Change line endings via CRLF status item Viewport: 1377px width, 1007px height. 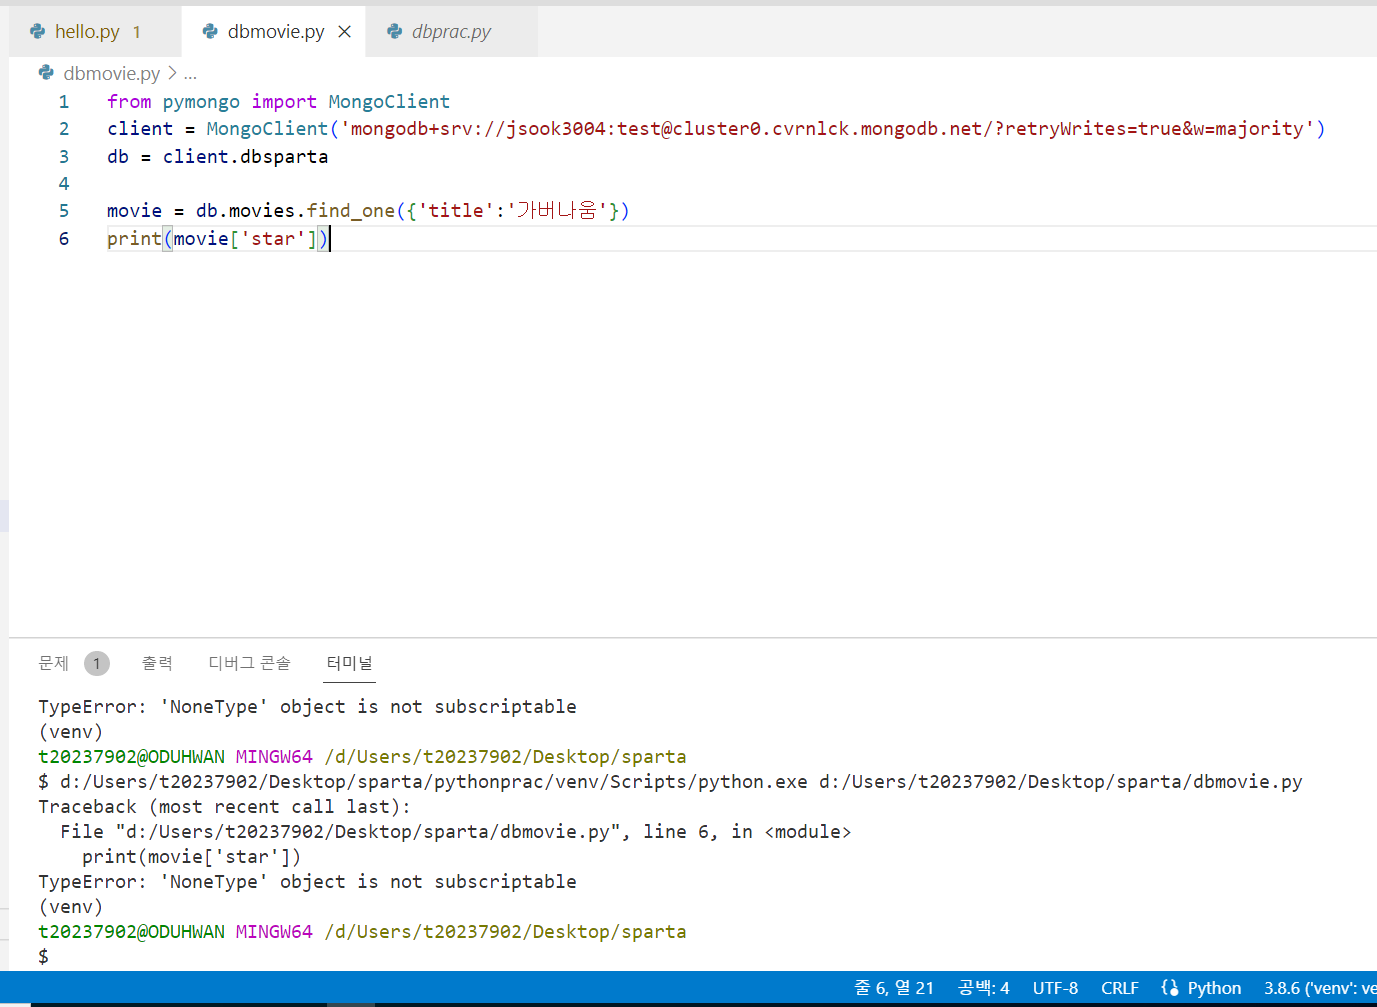coord(1120,988)
